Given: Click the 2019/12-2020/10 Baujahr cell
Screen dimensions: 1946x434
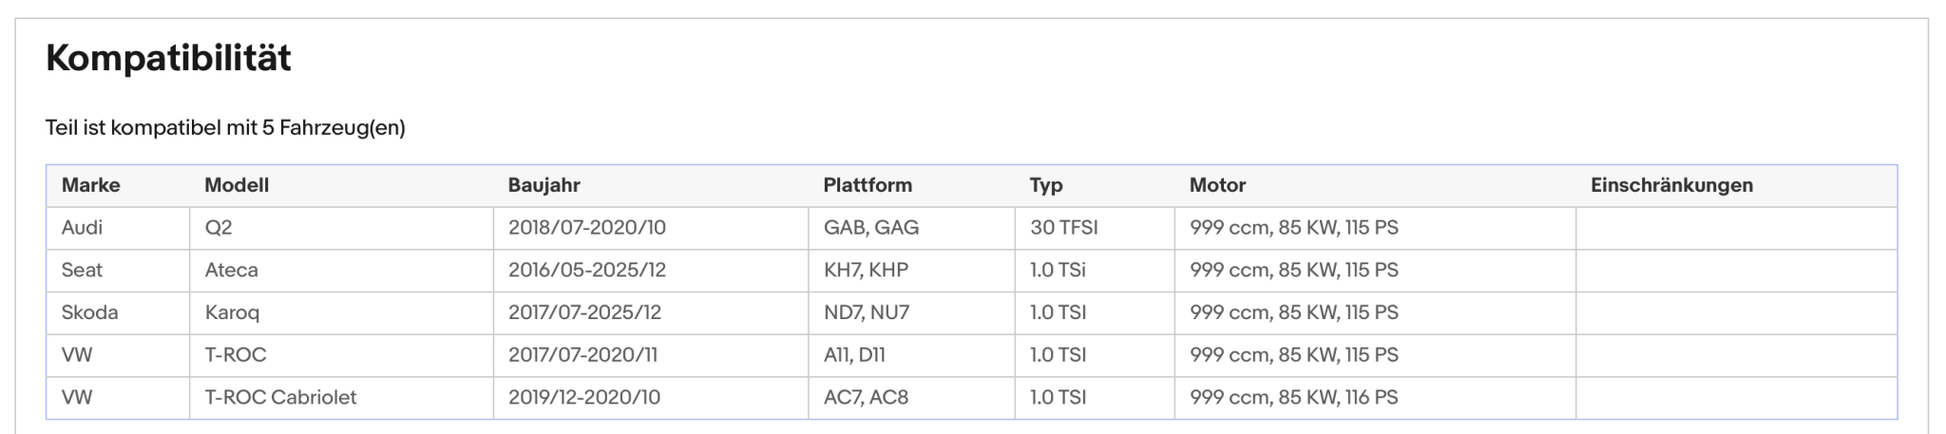Looking at the screenshot, I should pos(651,397).
